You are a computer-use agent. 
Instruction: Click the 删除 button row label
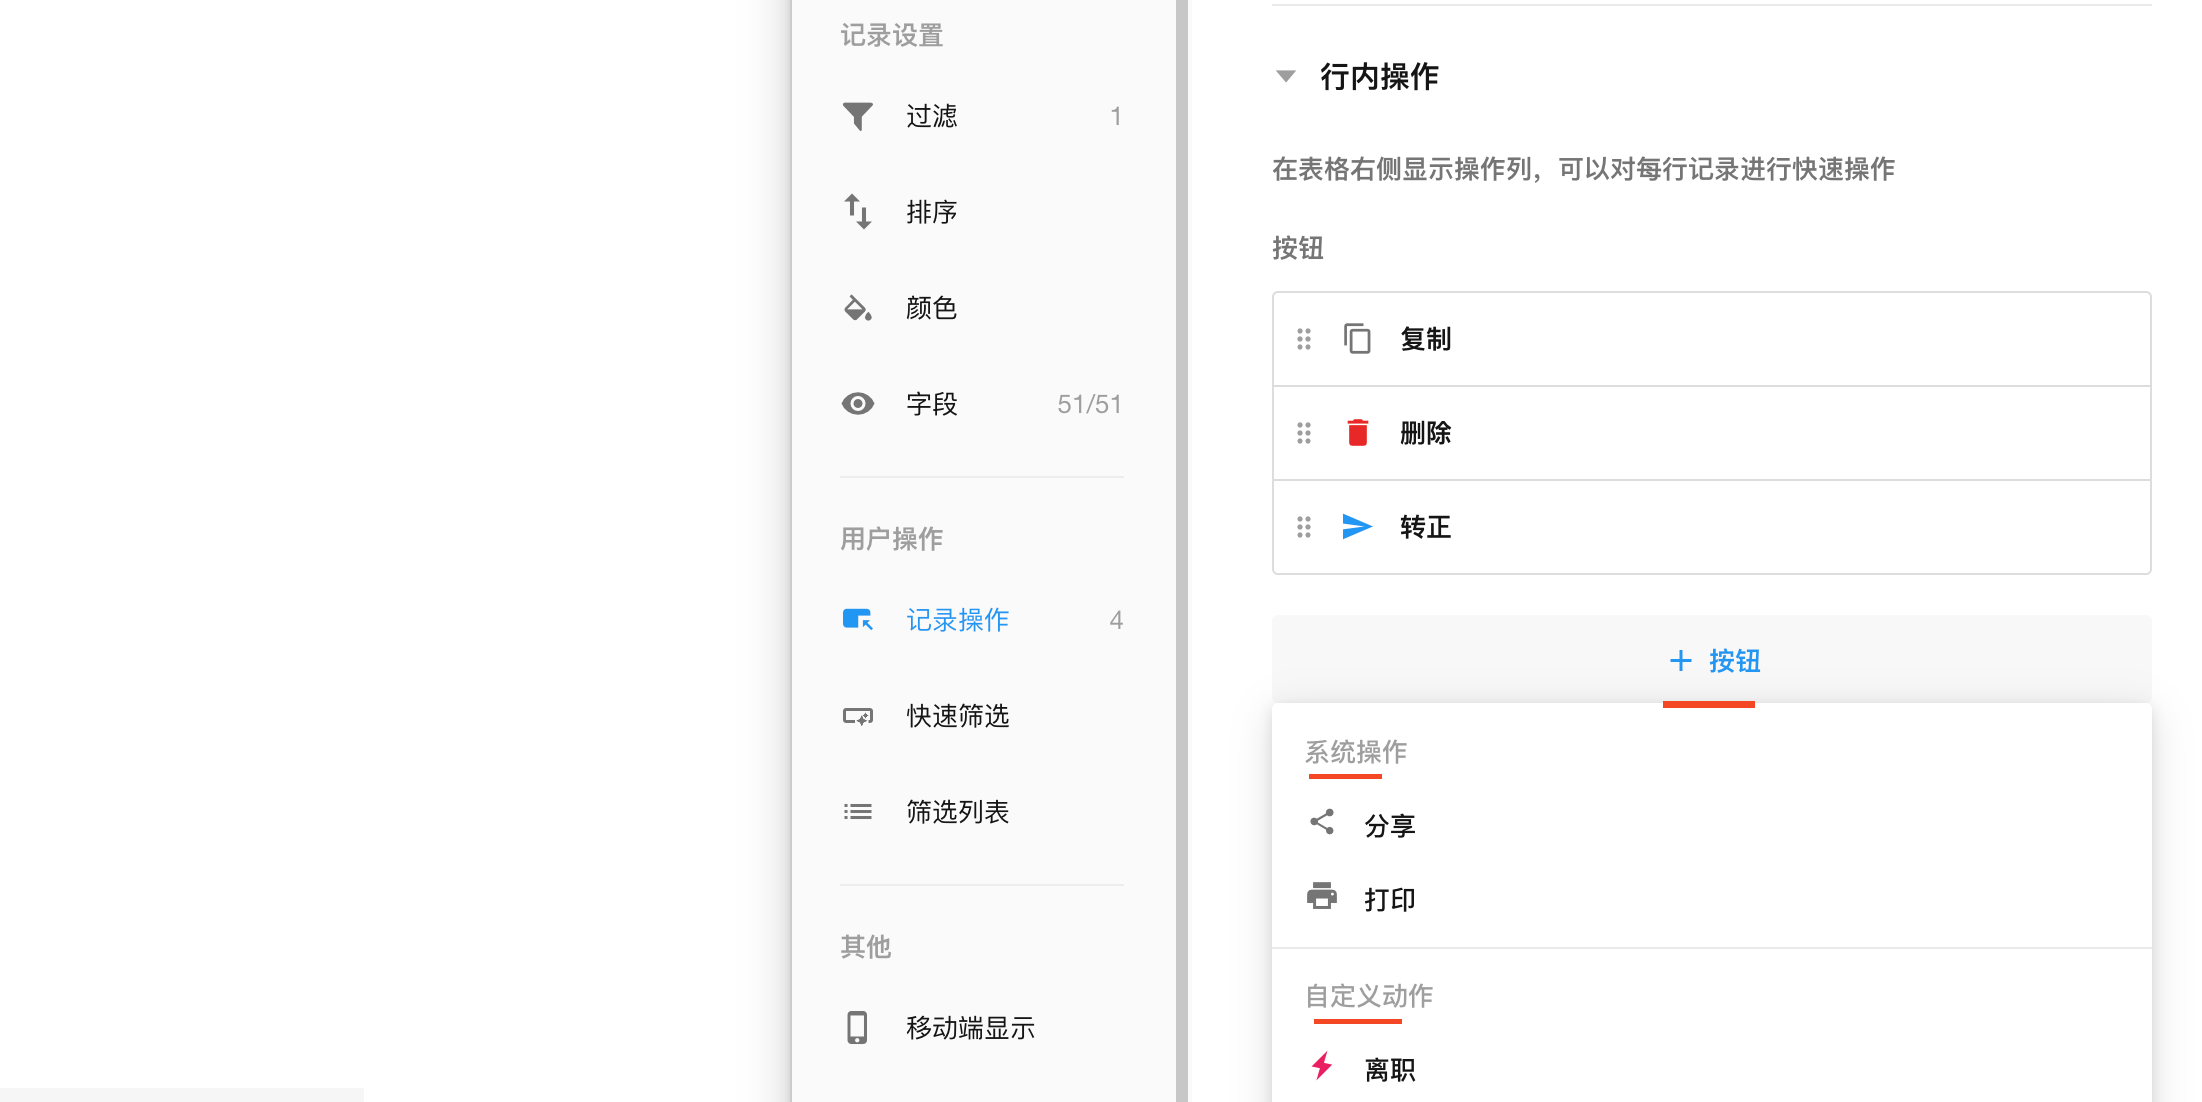(x=1425, y=433)
